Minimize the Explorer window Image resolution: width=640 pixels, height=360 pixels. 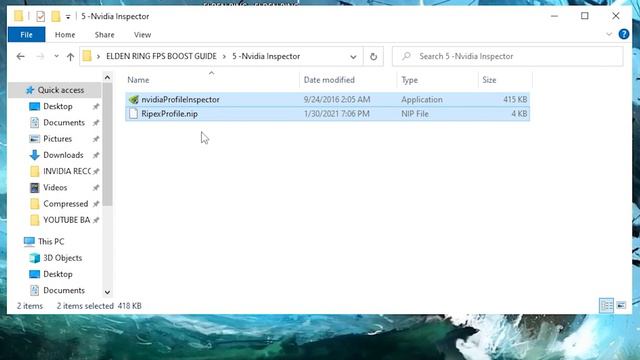coord(554,16)
